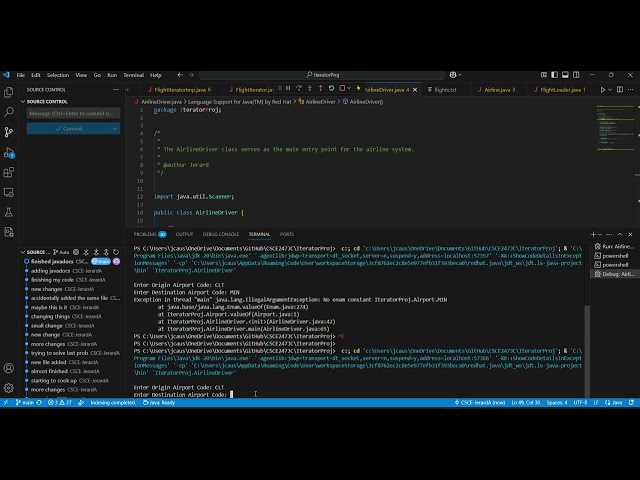
Task: Open the Search view in activity bar
Action: [9, 112]
